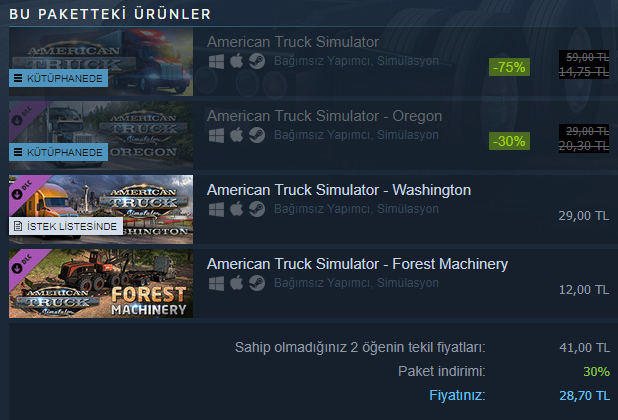Click the -30% discount badge for Oregon

(x=509, y=141)
